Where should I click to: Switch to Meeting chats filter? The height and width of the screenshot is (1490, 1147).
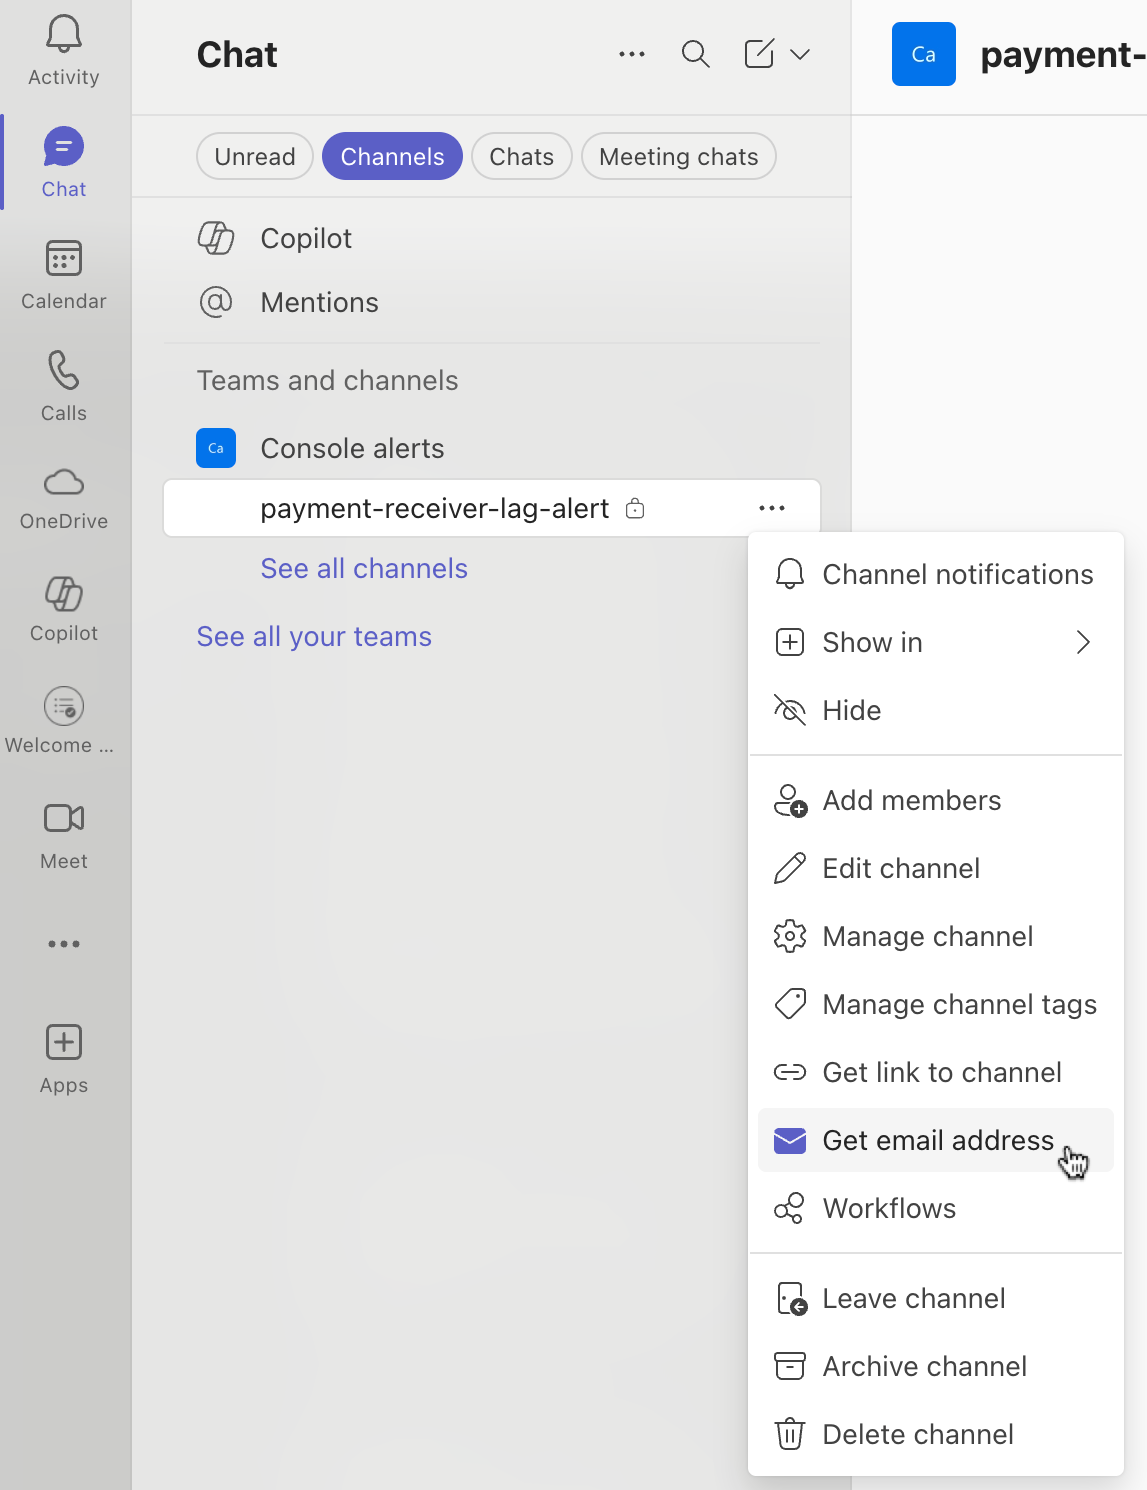679,156
